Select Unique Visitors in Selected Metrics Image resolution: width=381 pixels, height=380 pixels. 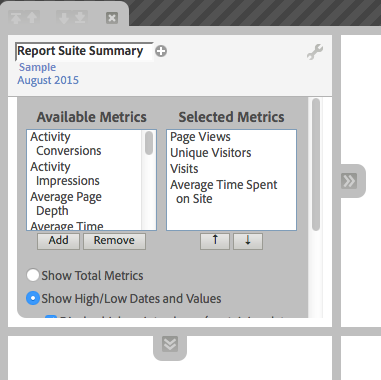[211, 153]
